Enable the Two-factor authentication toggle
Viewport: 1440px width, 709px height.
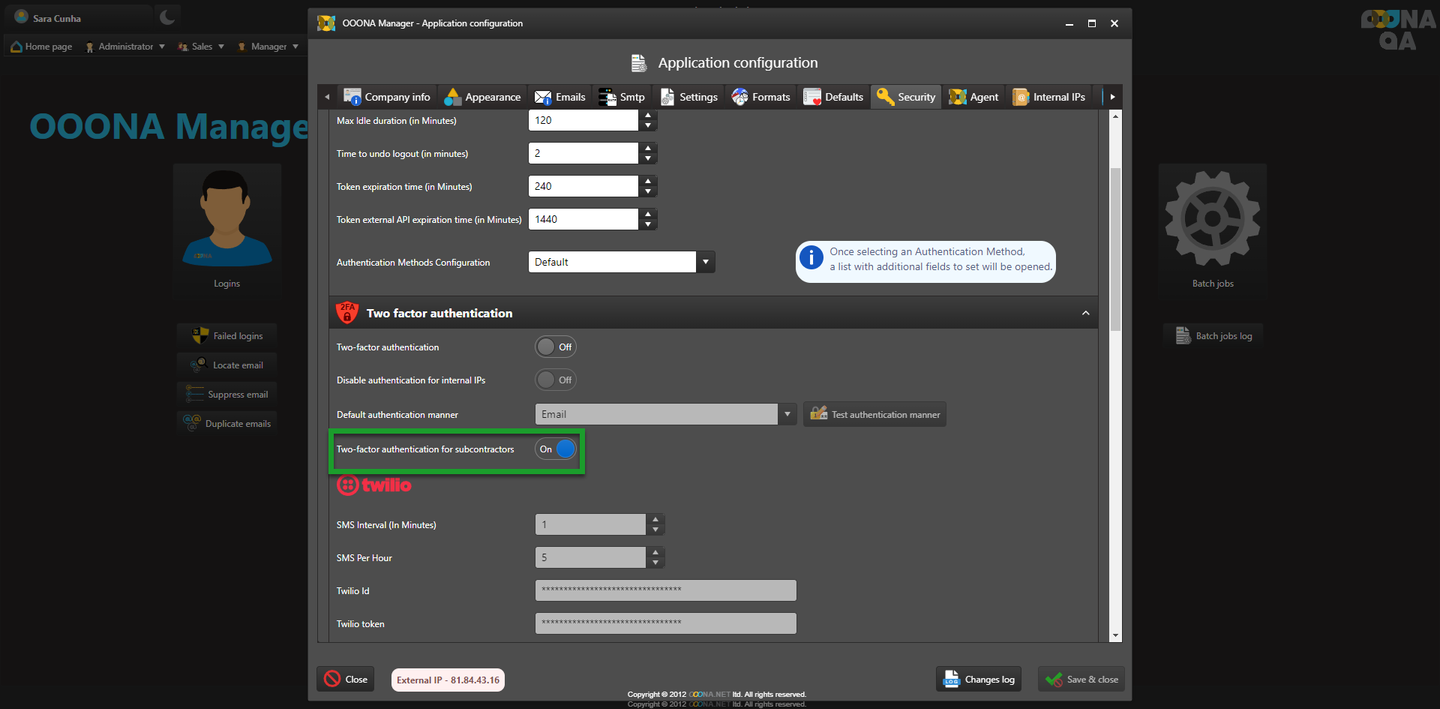[x=556, y=347]
